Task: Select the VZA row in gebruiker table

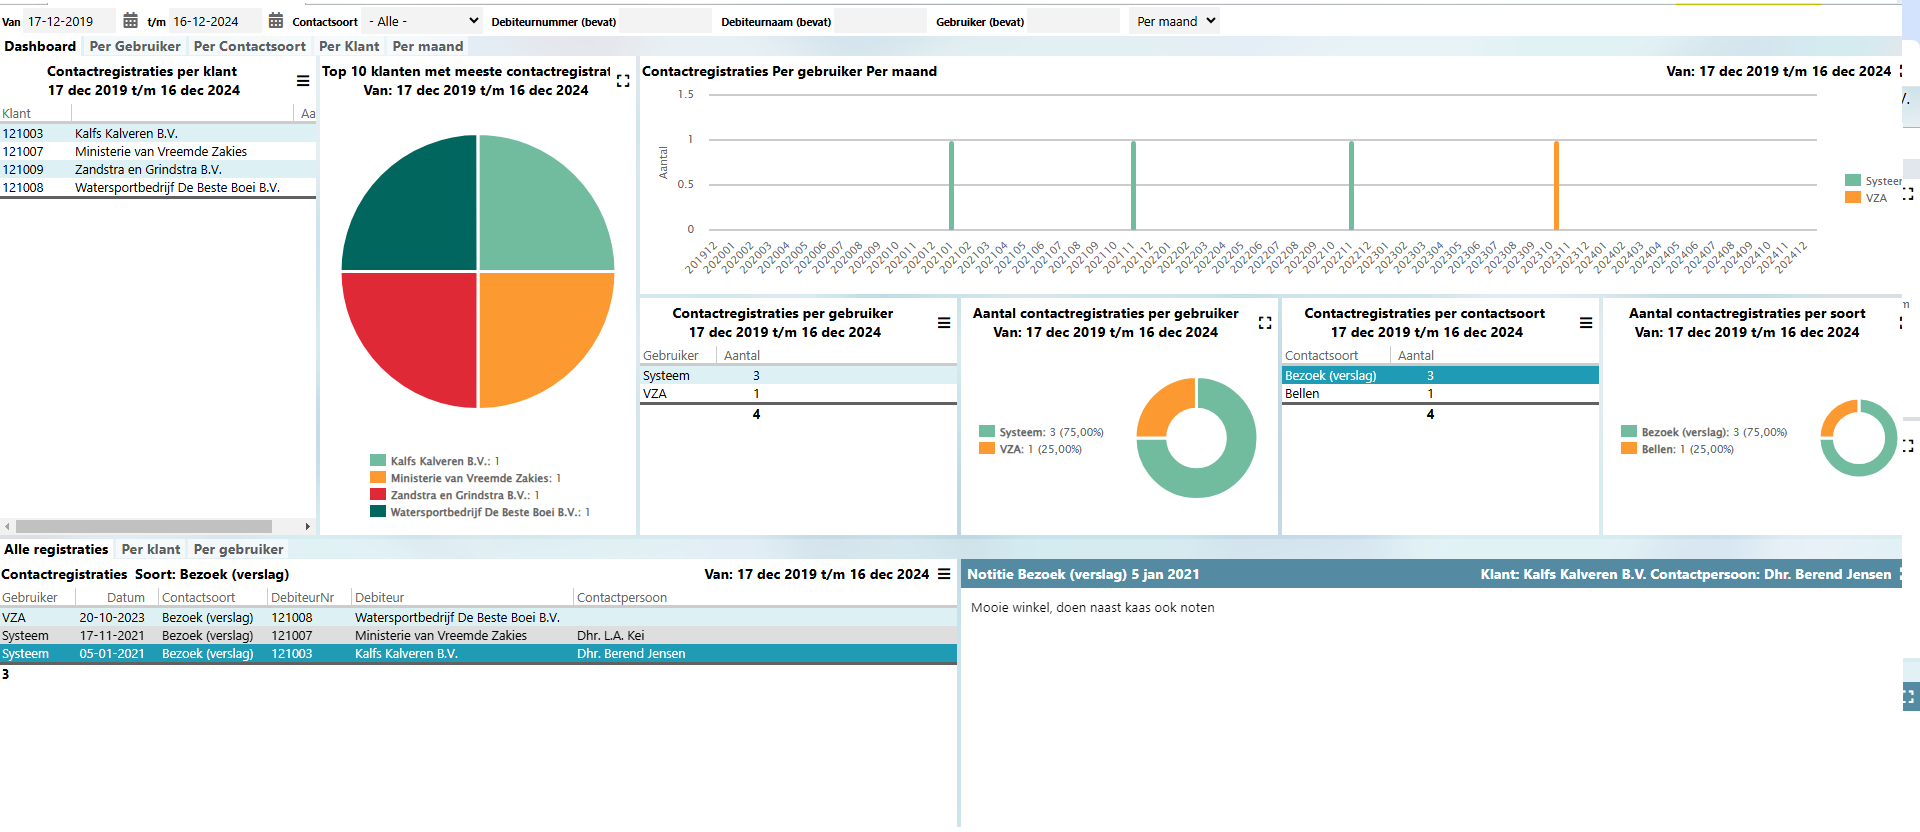Action: pos(798,393)
